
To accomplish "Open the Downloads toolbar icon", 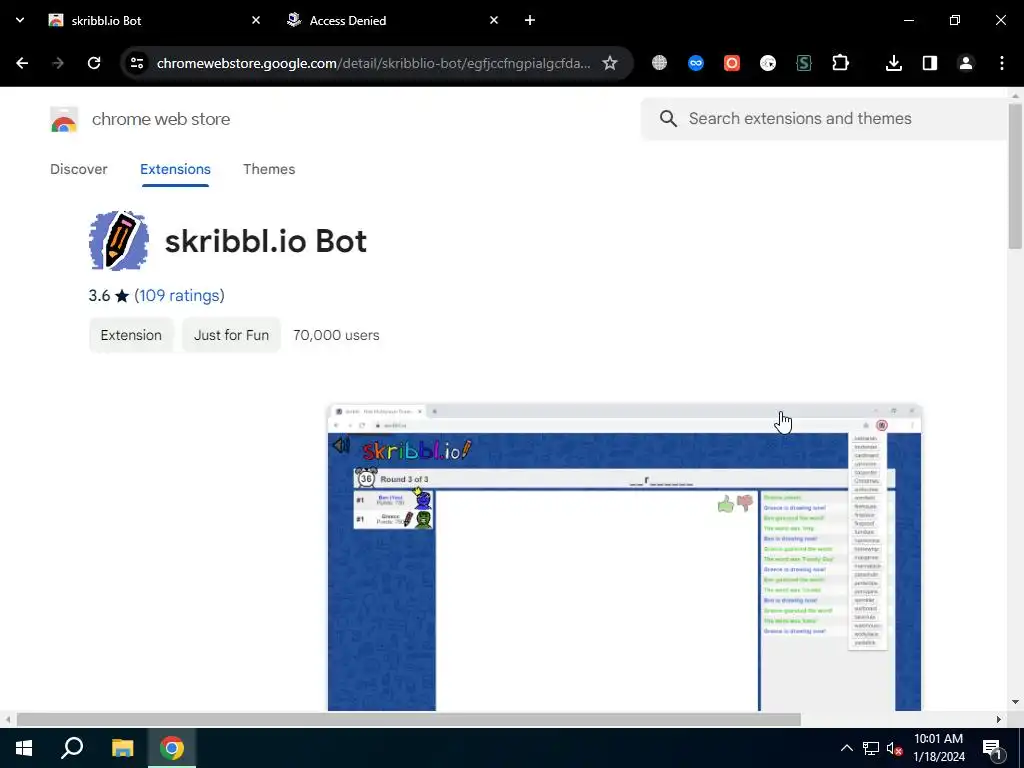I will pyautogui.click(x=893, y=63).
